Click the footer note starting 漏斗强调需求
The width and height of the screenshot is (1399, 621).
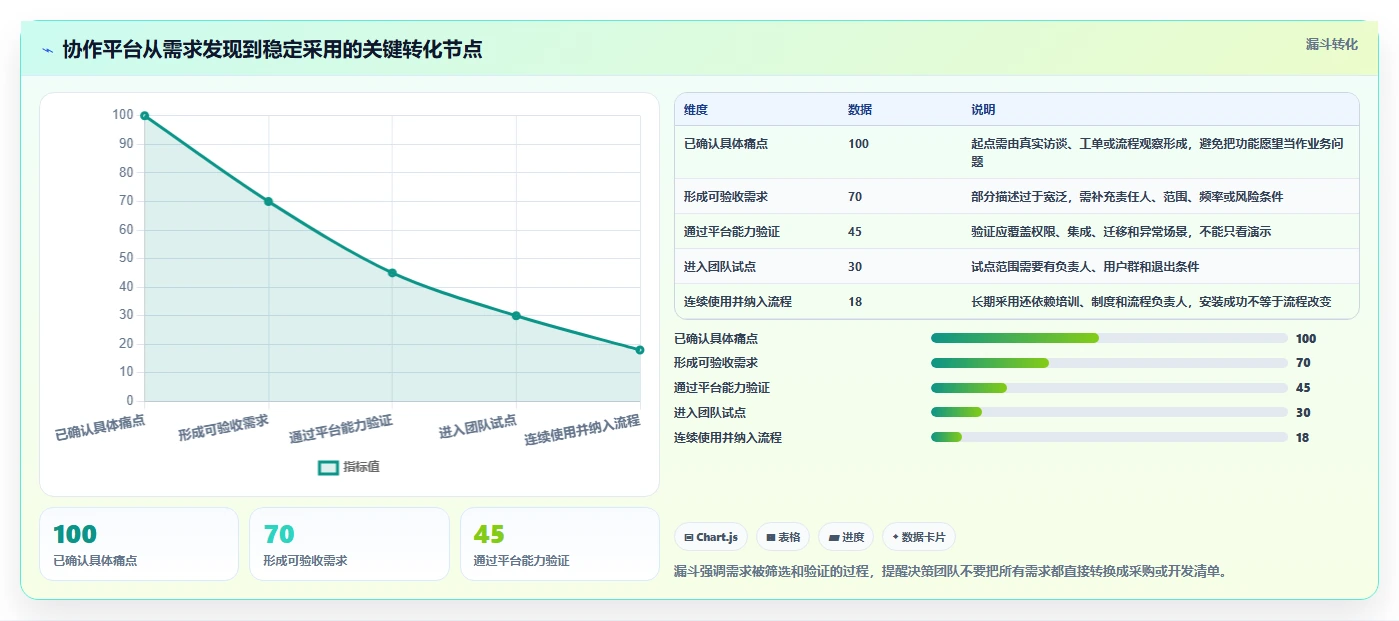coord(951,572)
